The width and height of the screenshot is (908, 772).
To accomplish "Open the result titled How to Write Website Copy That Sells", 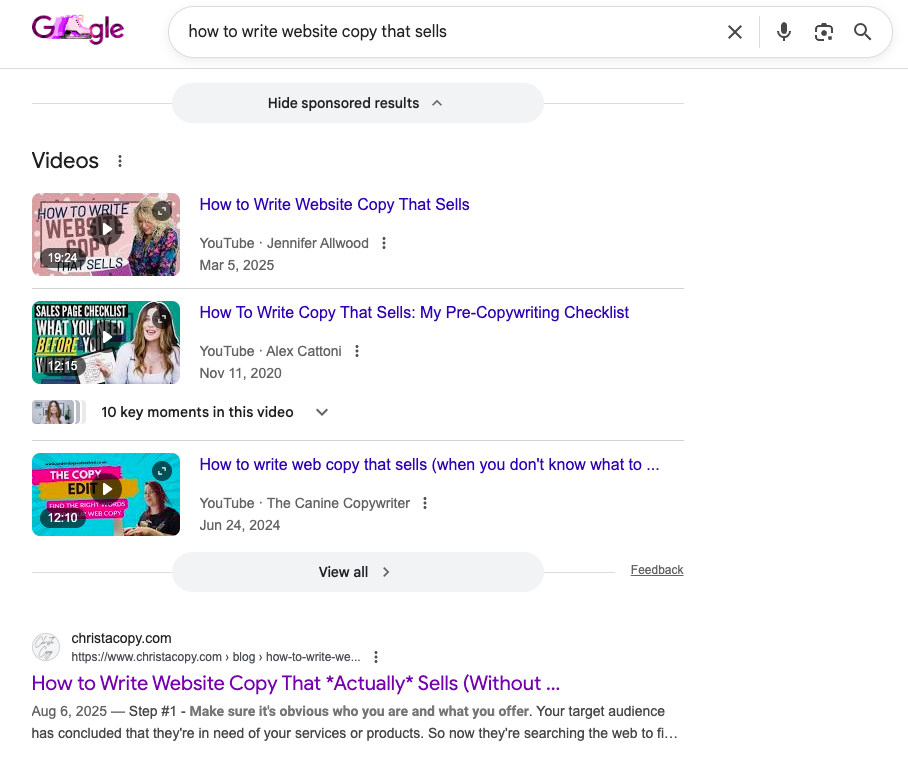I will click(x=334, y=204).
